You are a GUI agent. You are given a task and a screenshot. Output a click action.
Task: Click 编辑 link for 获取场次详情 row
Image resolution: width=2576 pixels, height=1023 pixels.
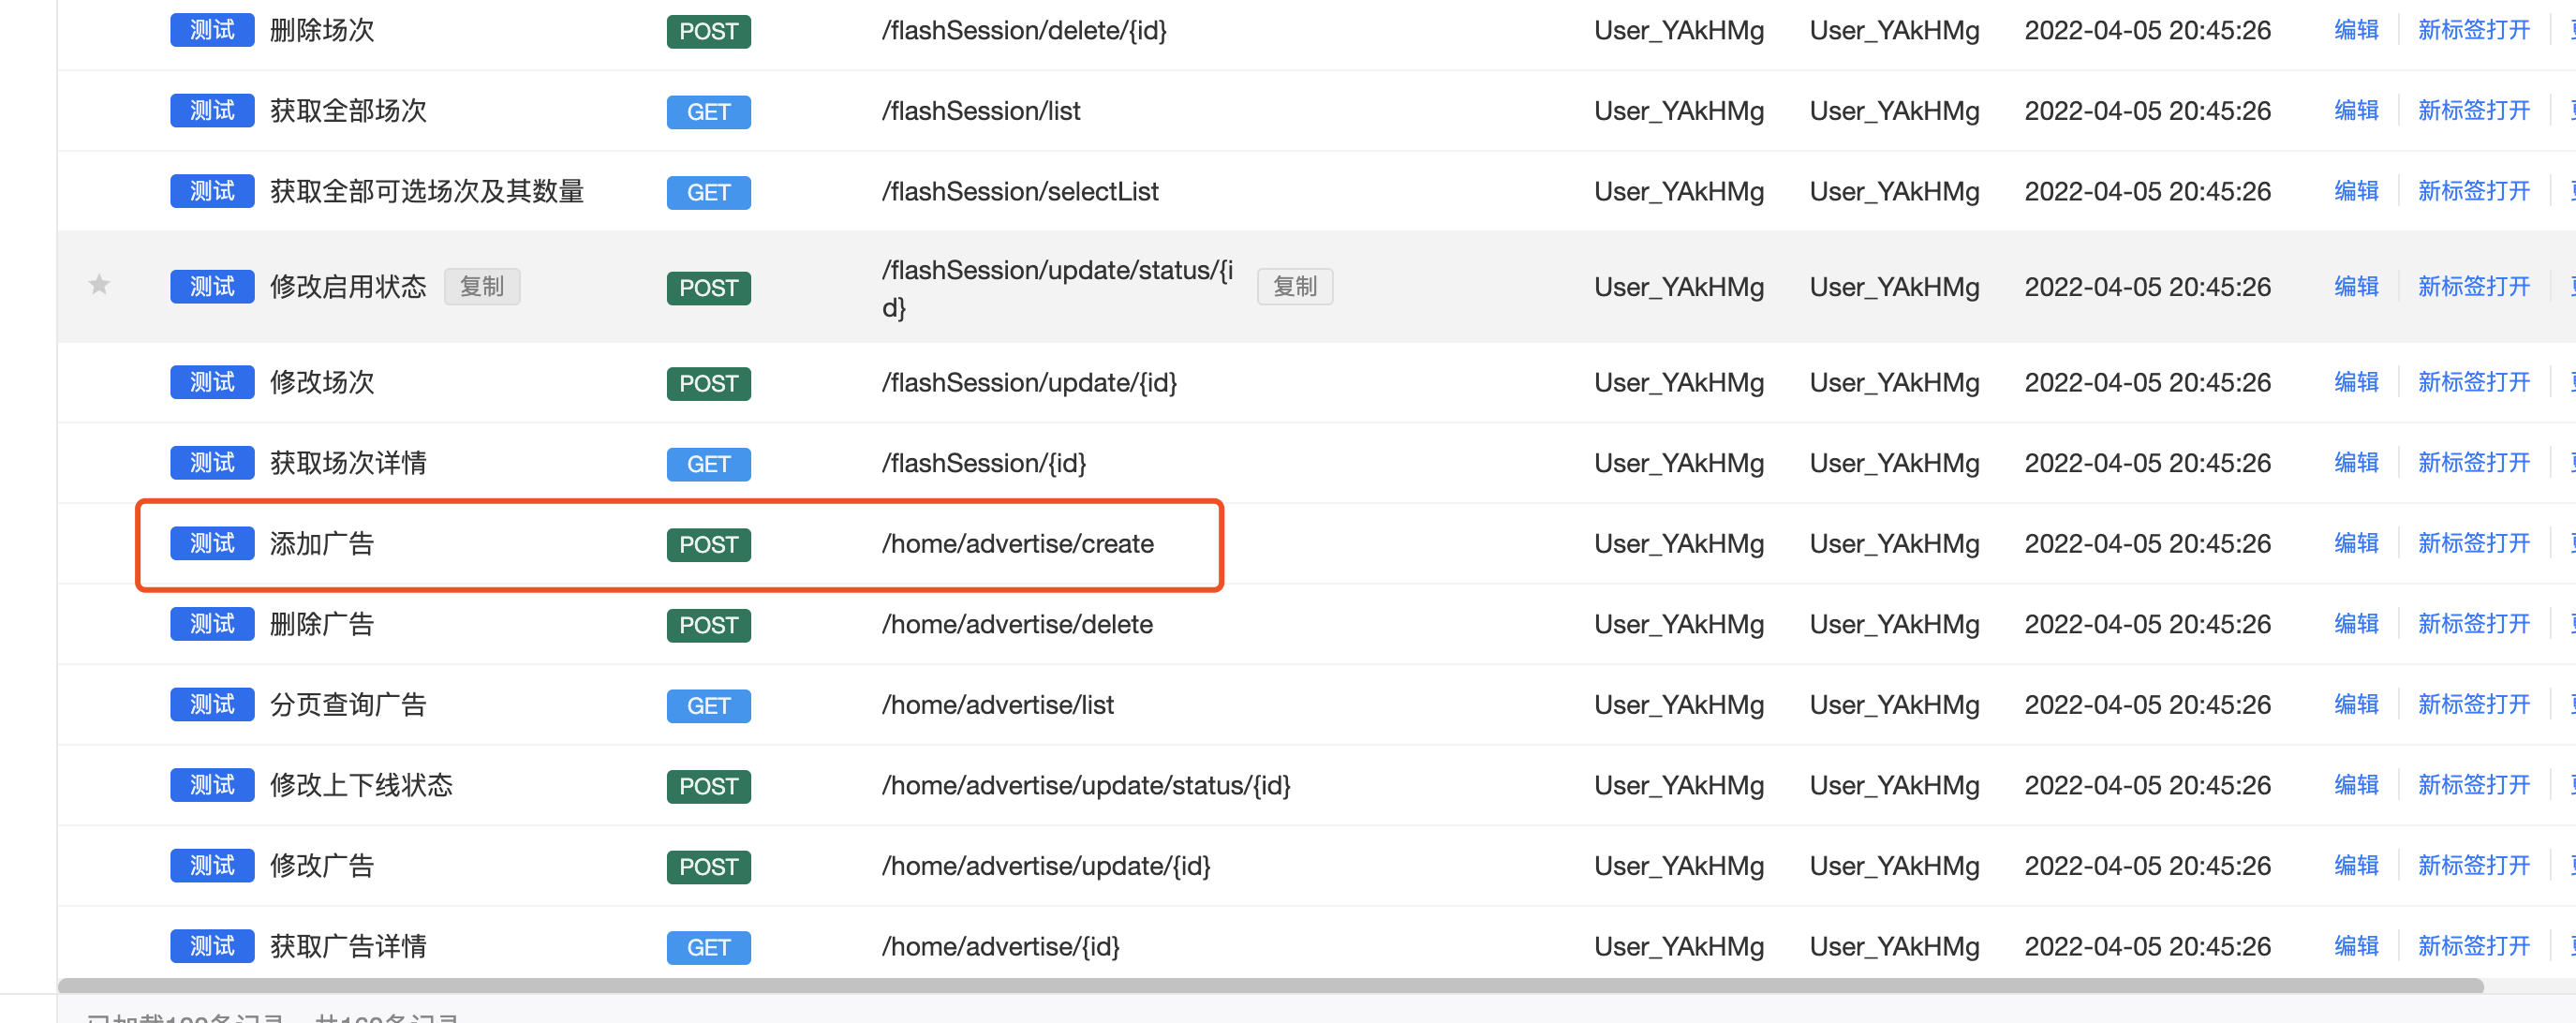[x=2355, y=463]
